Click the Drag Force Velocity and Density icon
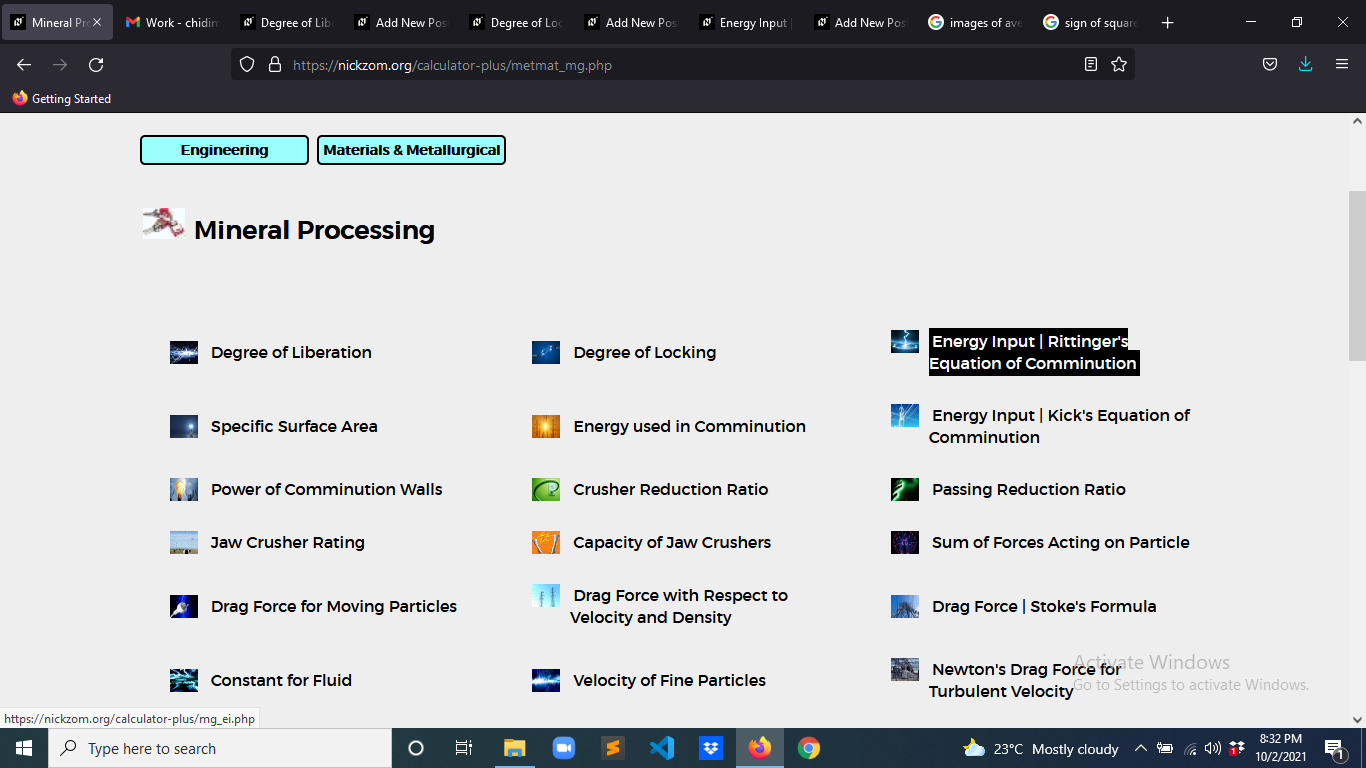Screen dimensions: 1366x768 click(546, 596)
